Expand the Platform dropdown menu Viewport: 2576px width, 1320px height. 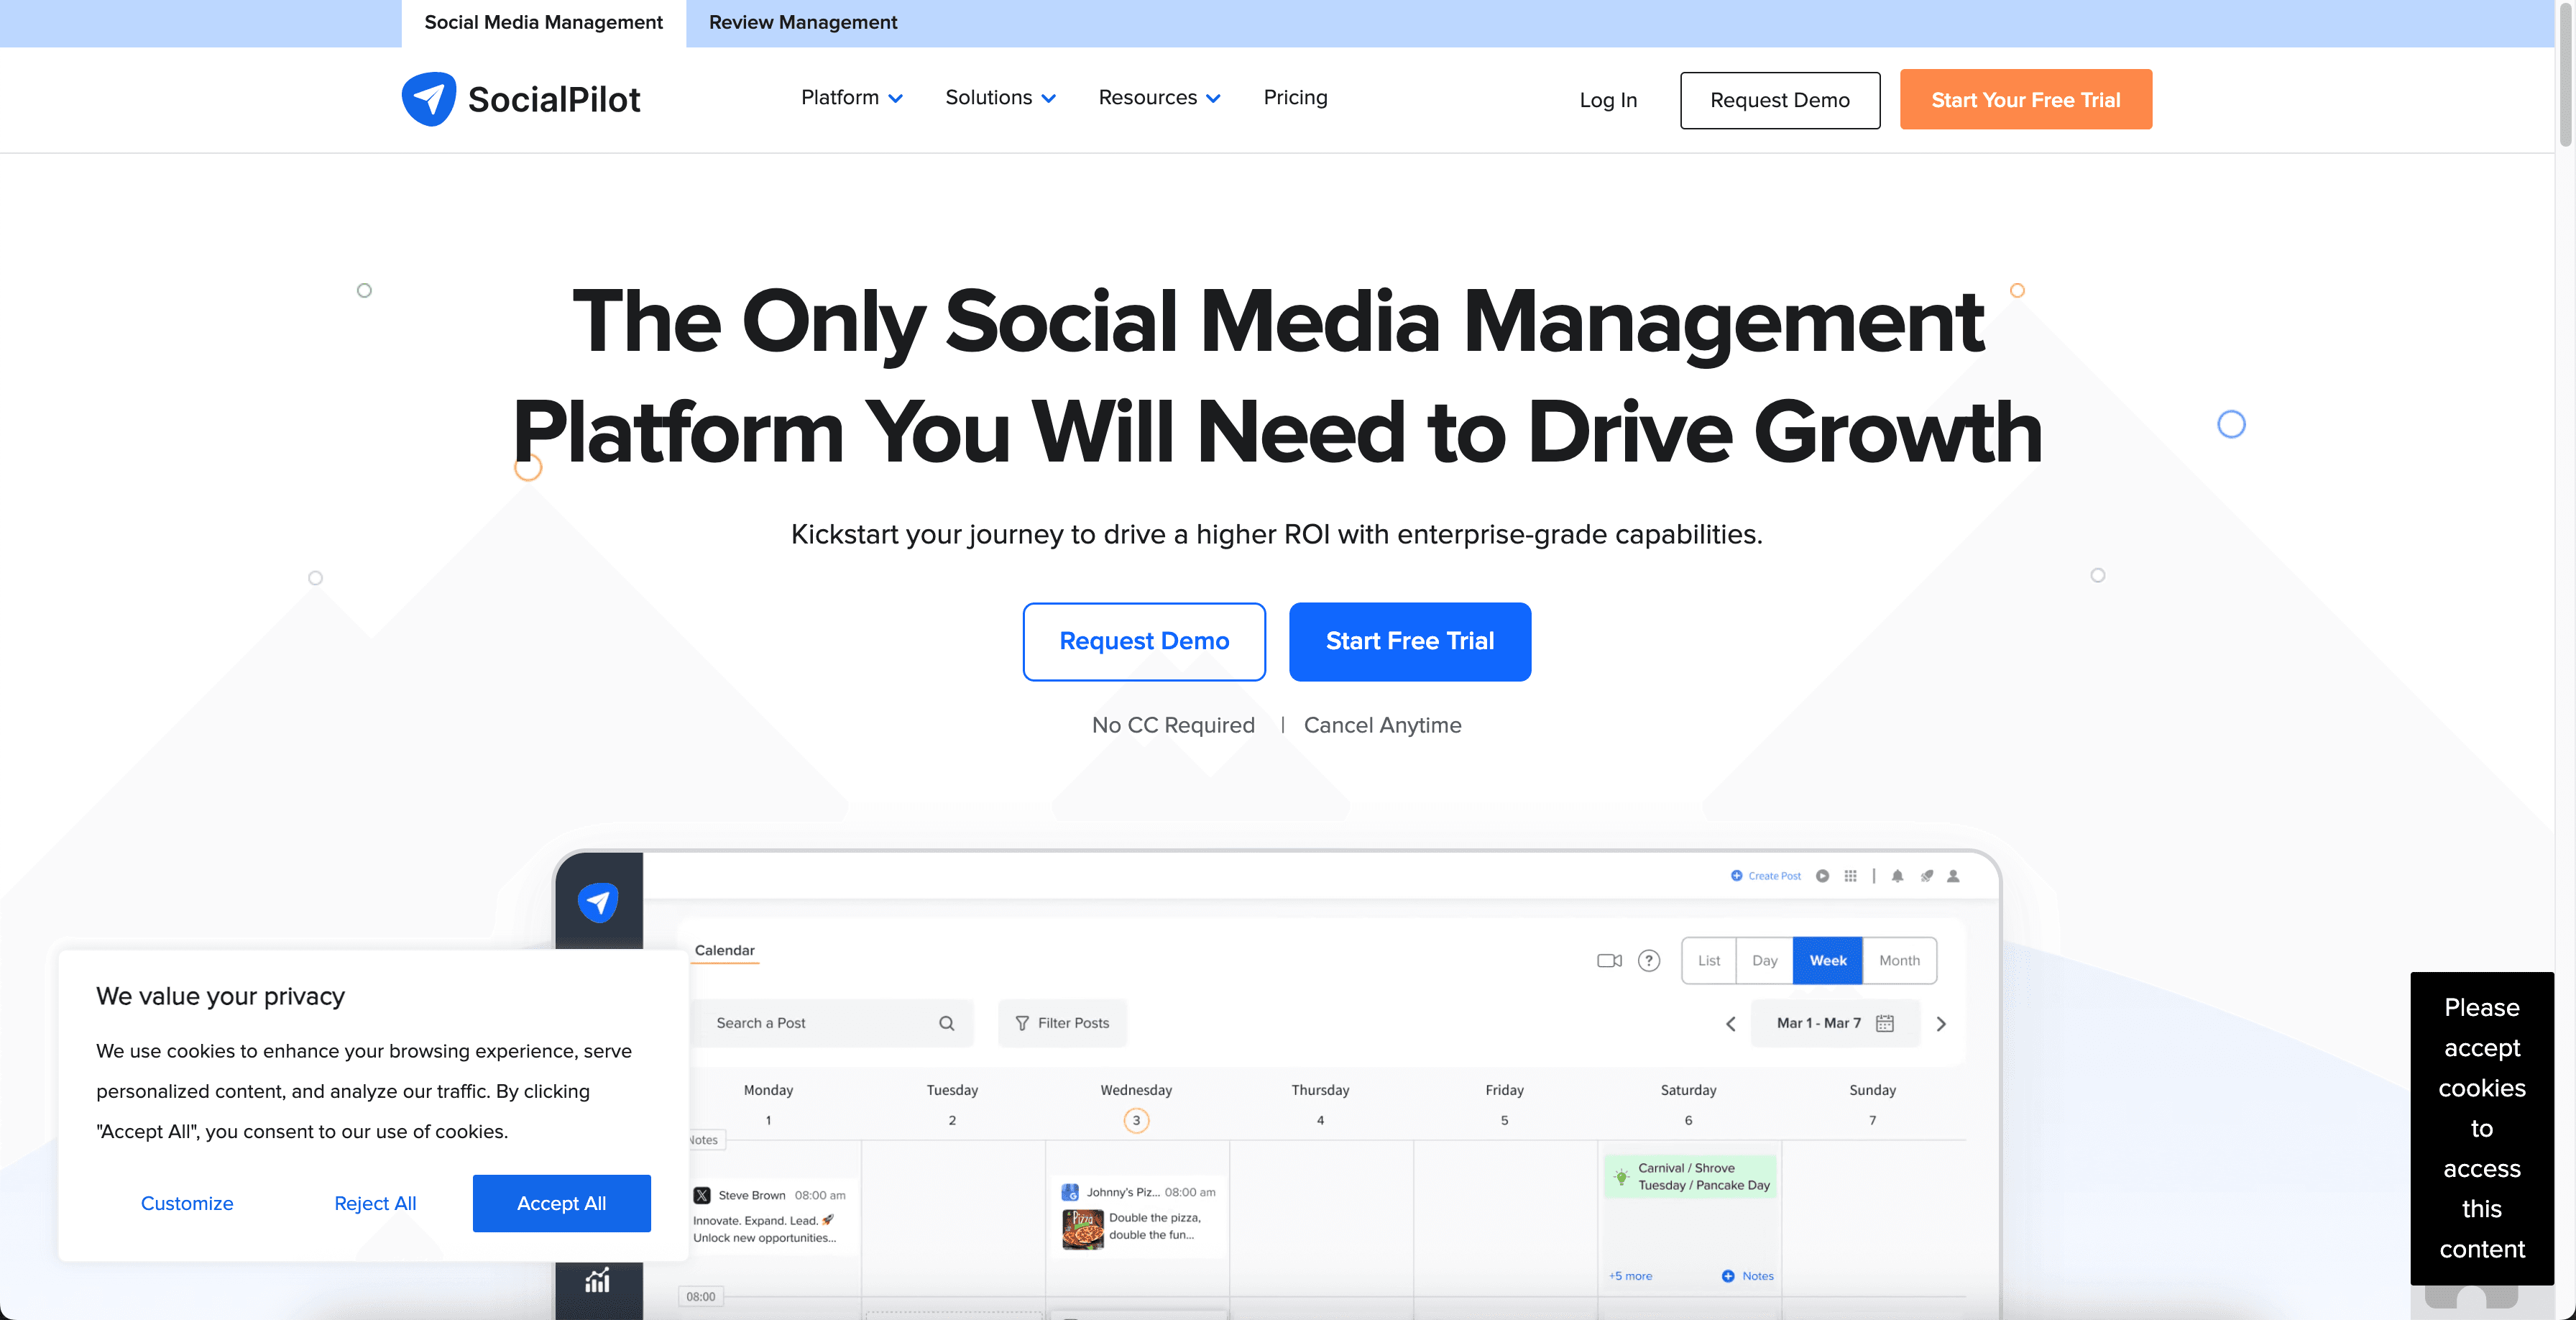pyautogui.click(x=852, y=97)
